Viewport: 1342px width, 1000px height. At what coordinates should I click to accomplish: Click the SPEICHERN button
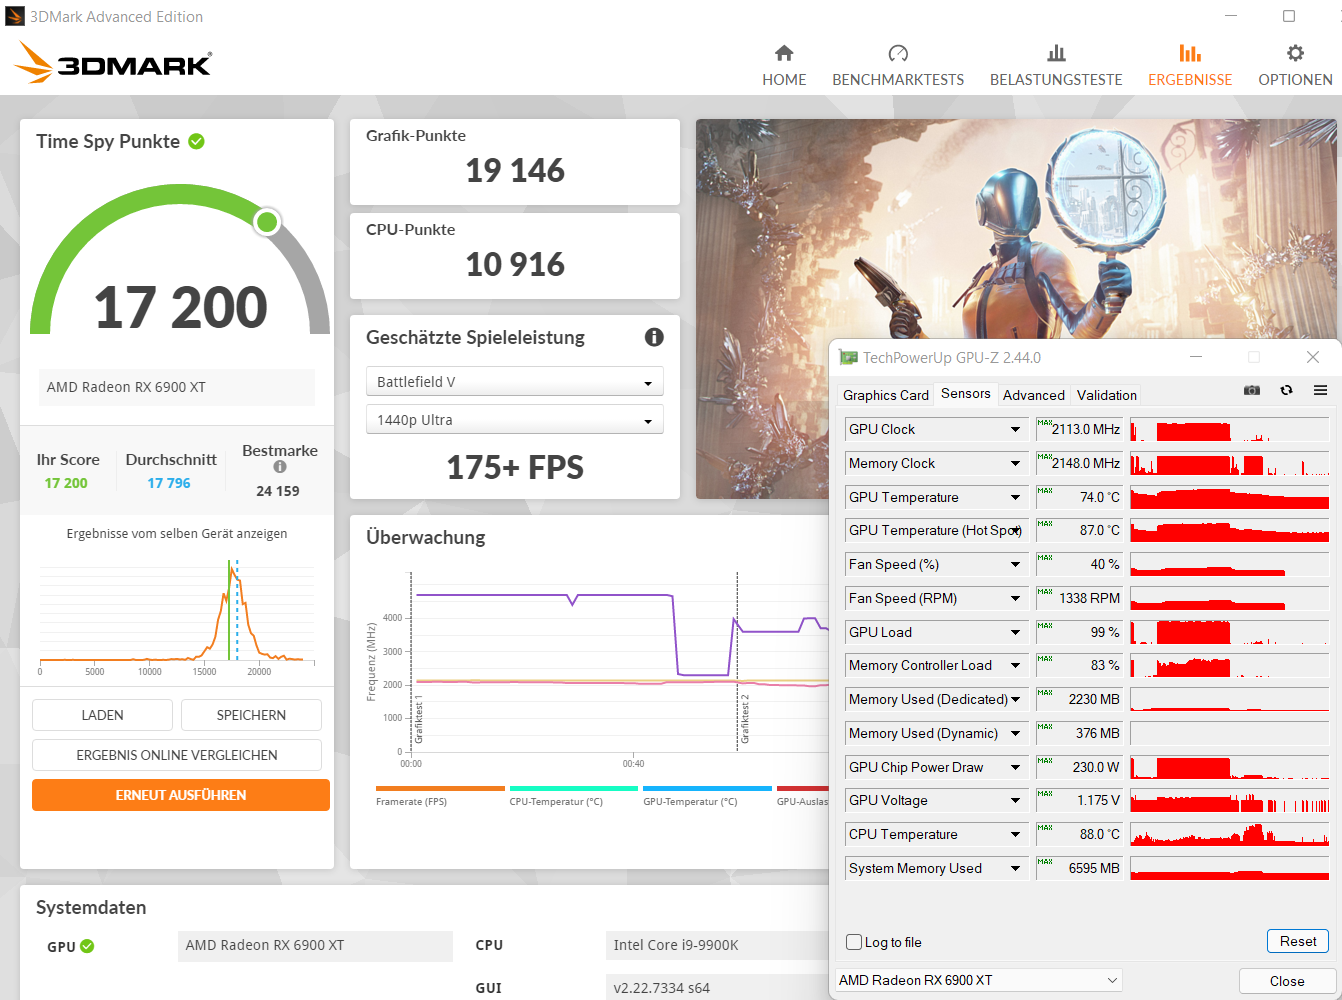tap(251, 715)
